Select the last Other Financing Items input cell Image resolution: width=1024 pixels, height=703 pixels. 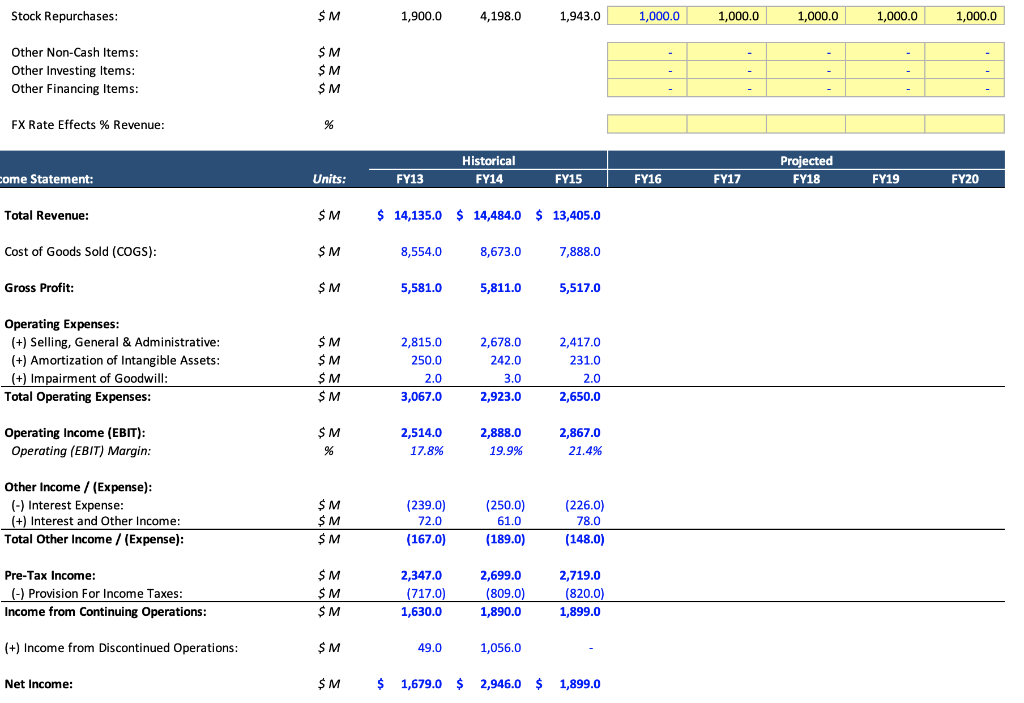(962, 88)
